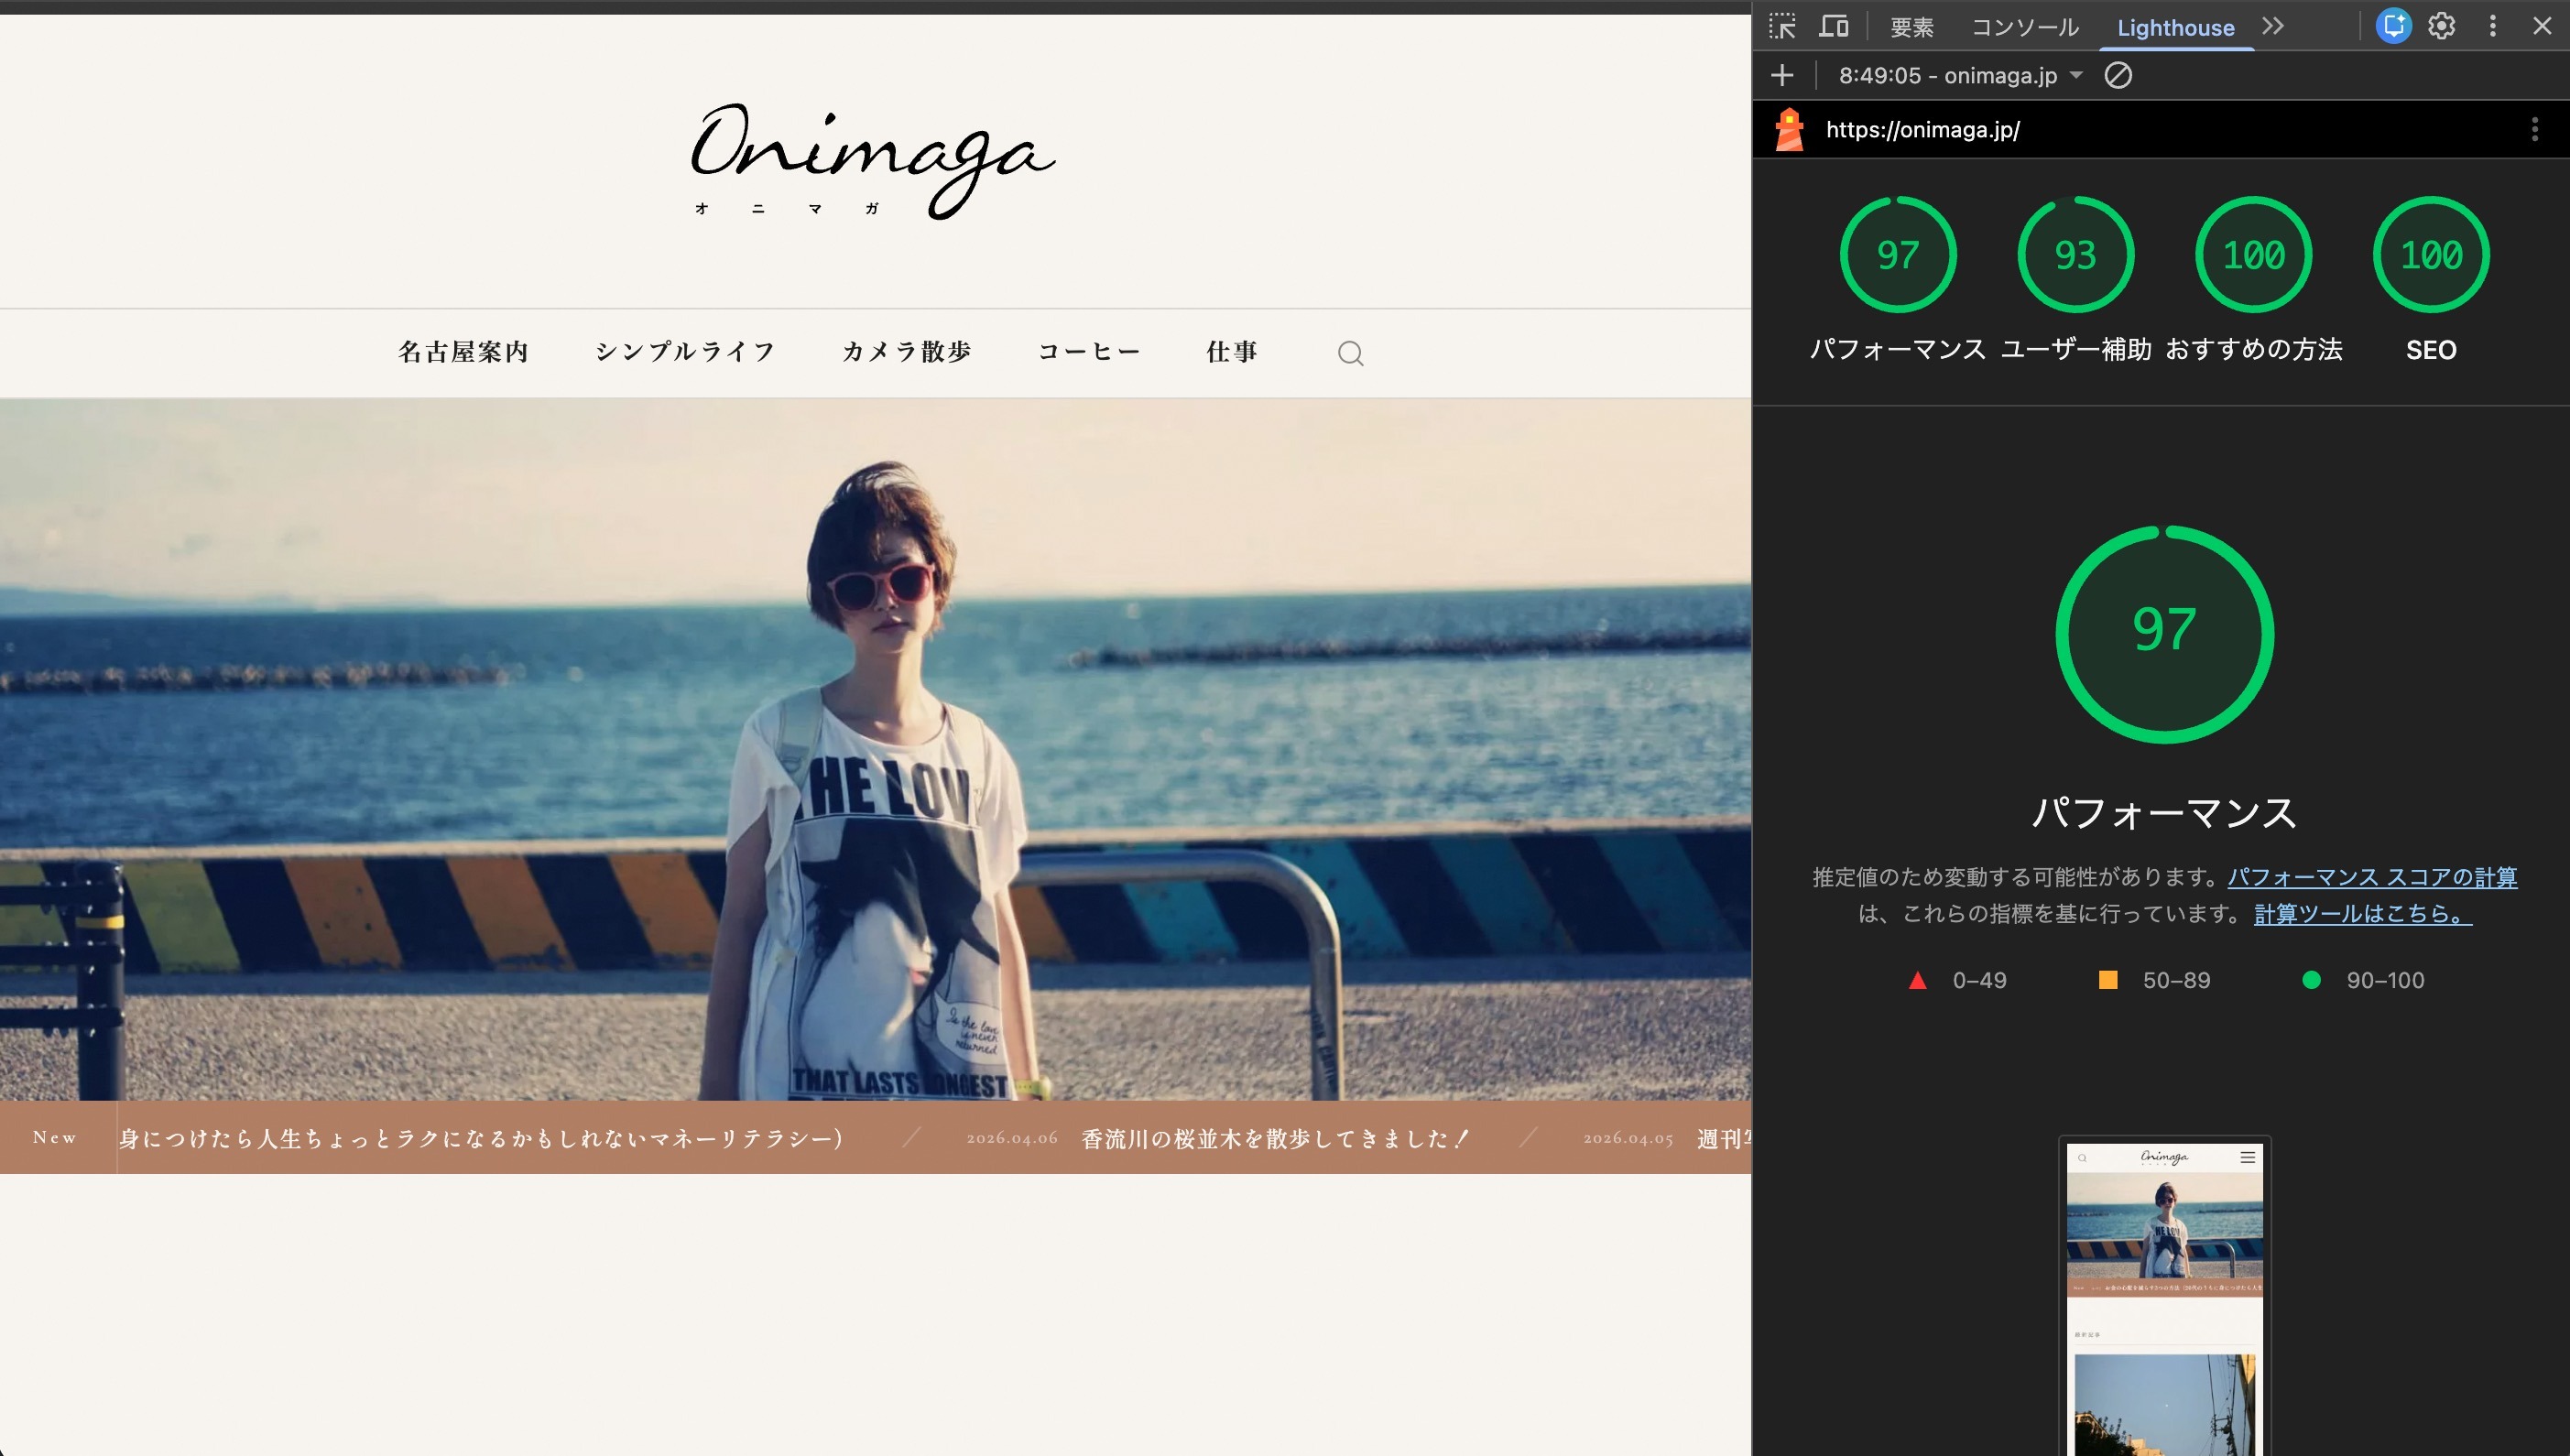Open パフォーマンス スコアの計算 link
The height and width of the screenshot is (1456, 2570).
pos(2372,877)
